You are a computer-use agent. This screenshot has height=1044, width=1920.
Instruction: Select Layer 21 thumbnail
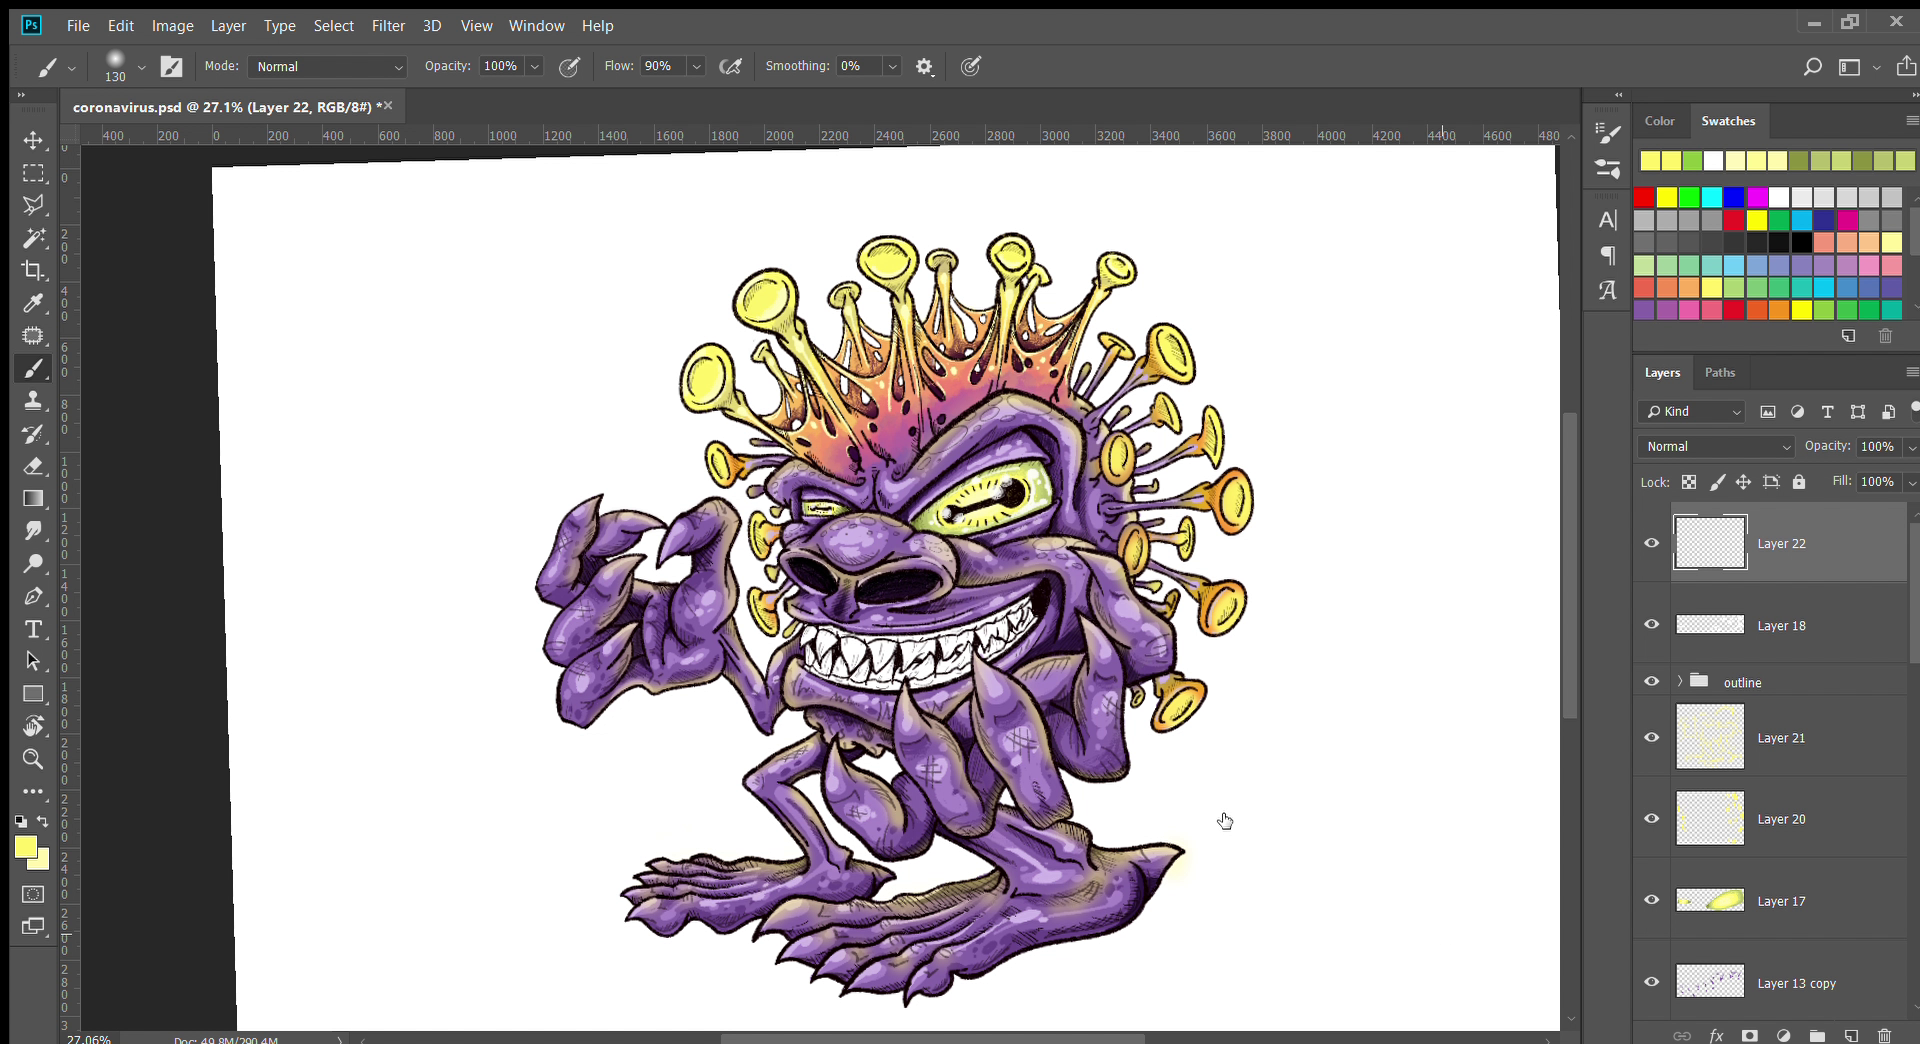click(x=1709, y=737)
